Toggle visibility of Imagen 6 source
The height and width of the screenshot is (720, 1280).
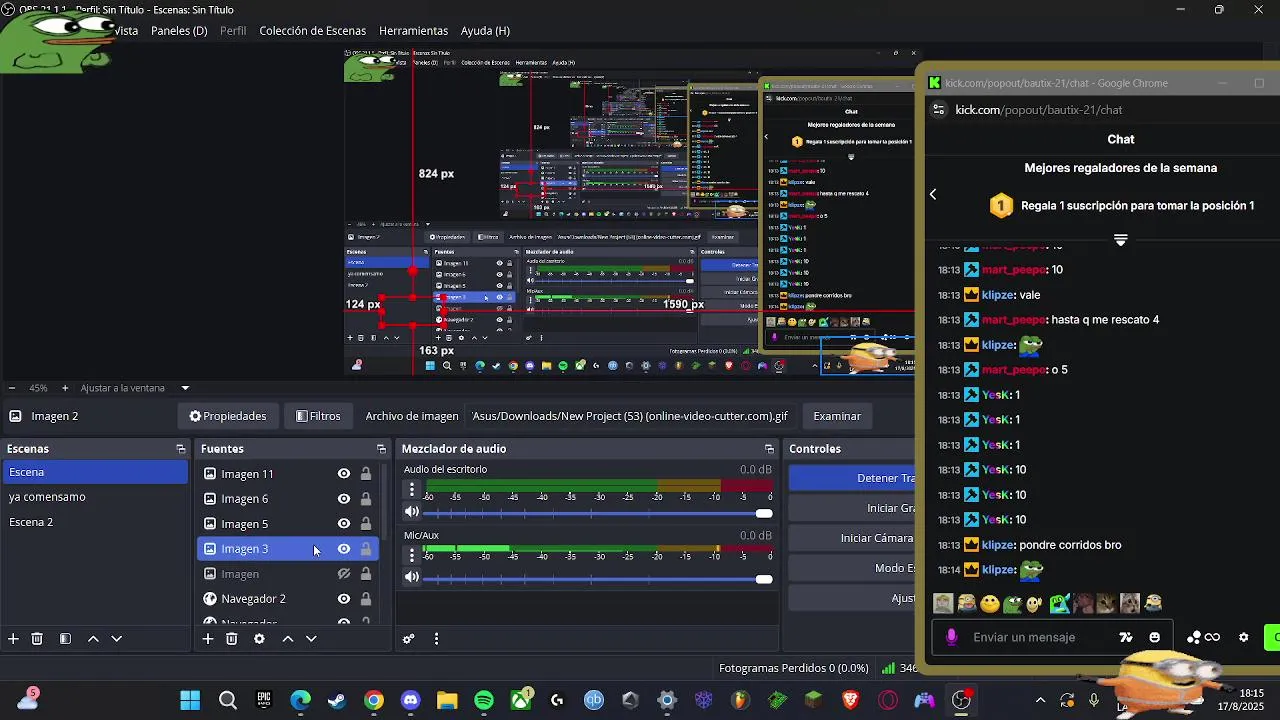pos(343,499)
